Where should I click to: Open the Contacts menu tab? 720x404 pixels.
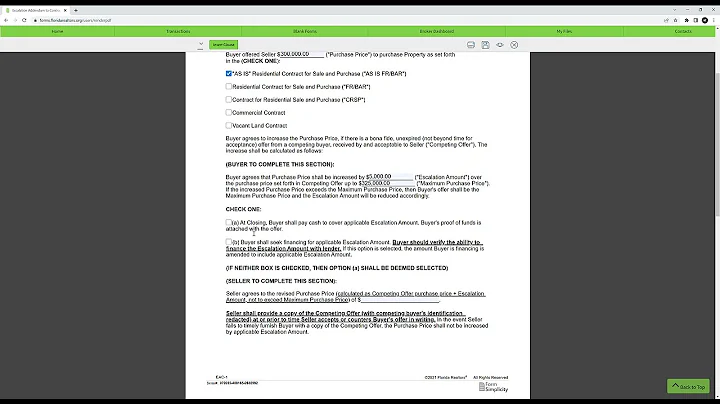(x=683, y=31)
